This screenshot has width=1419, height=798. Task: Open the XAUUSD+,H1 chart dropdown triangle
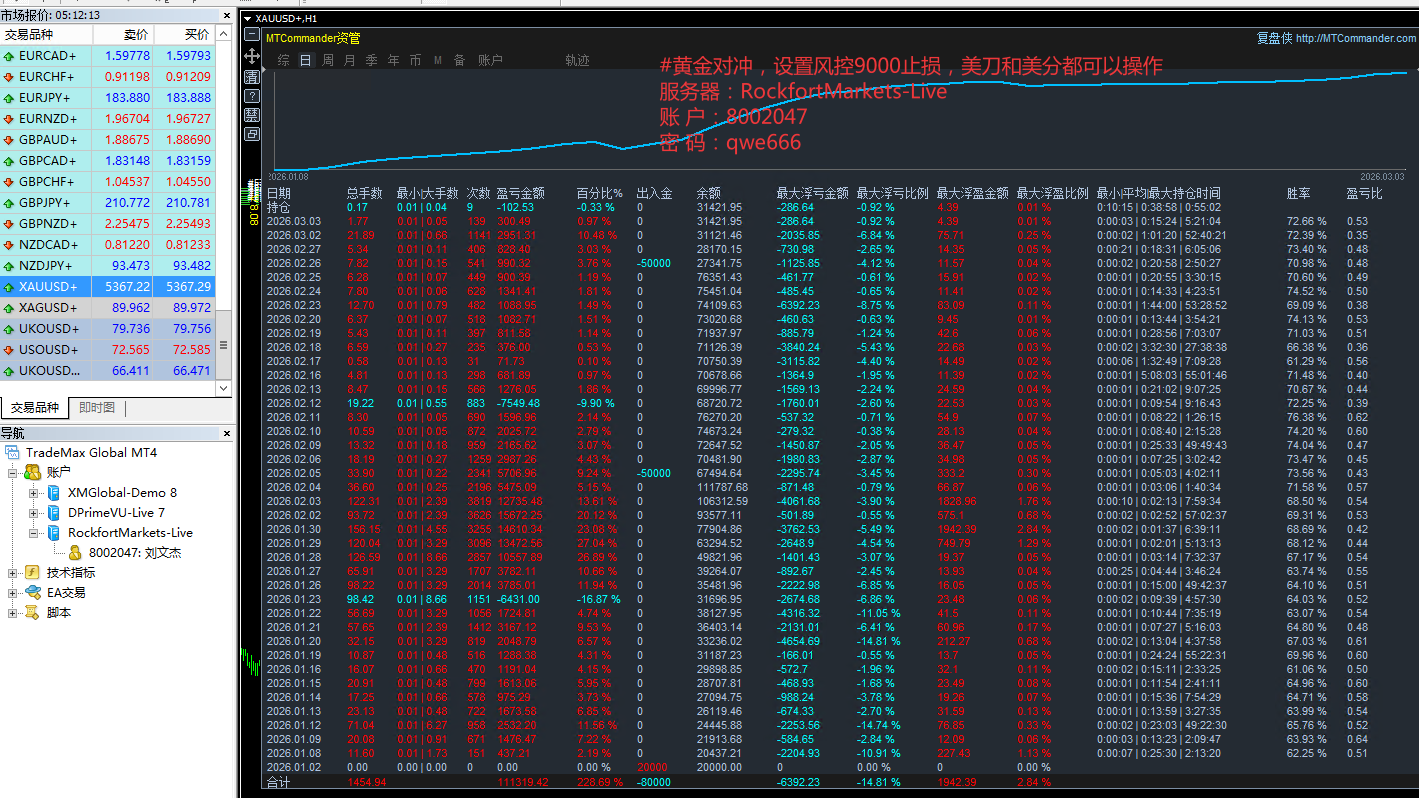(x=248, y=19)
